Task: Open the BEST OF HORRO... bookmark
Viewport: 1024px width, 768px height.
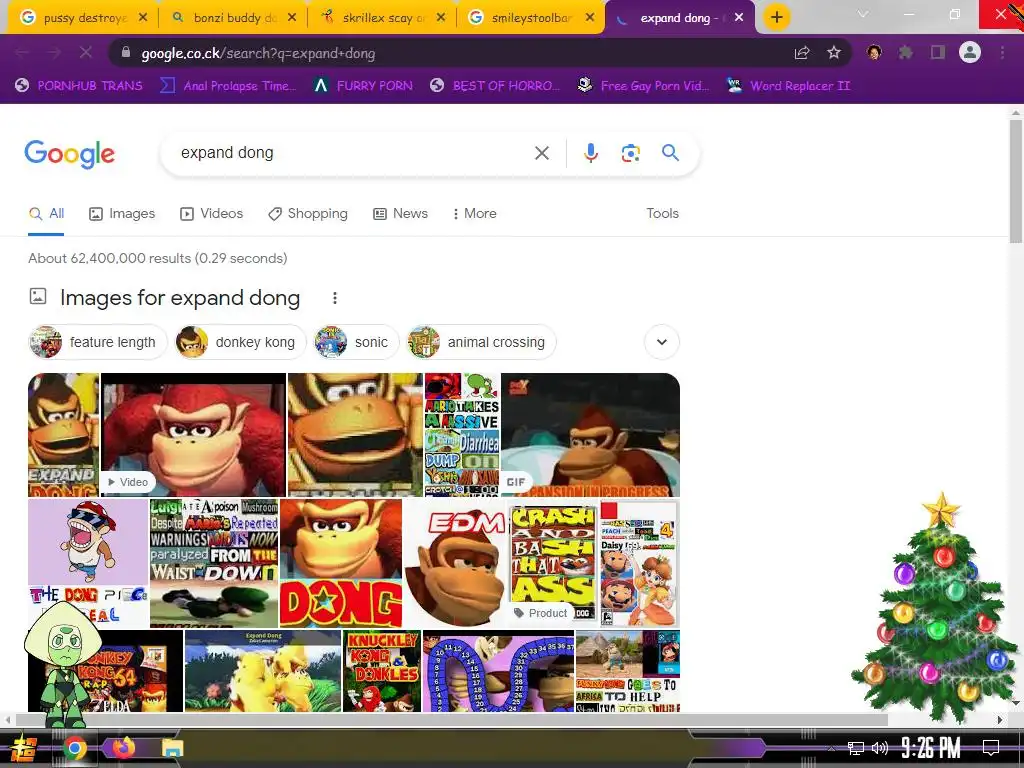Action: (495, 86)
